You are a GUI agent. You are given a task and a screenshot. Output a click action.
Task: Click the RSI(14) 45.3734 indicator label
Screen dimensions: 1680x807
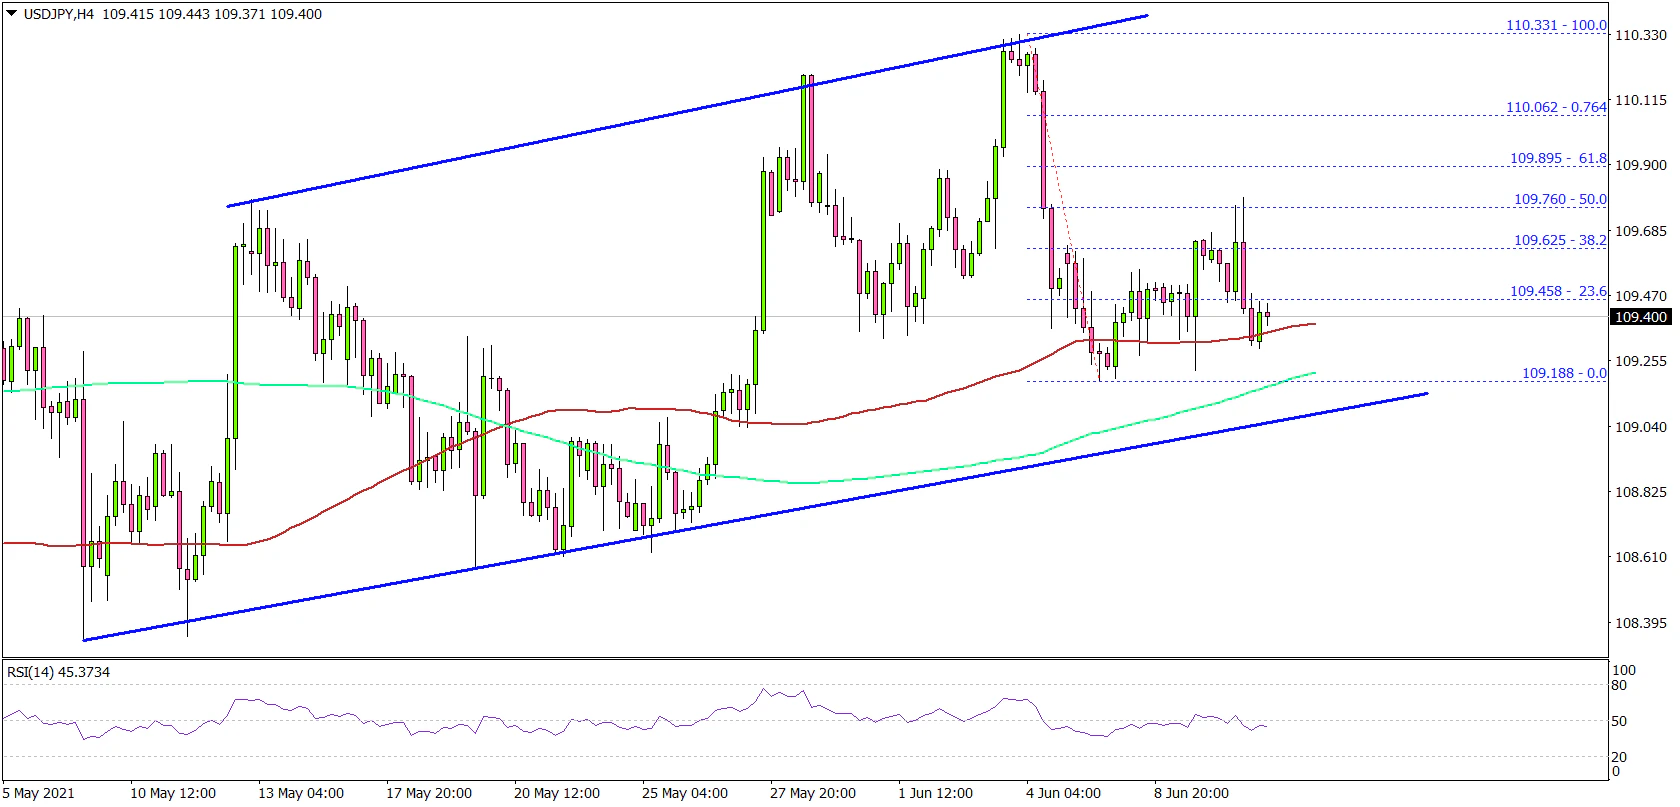pyautogui.click(x=58, y=672)
